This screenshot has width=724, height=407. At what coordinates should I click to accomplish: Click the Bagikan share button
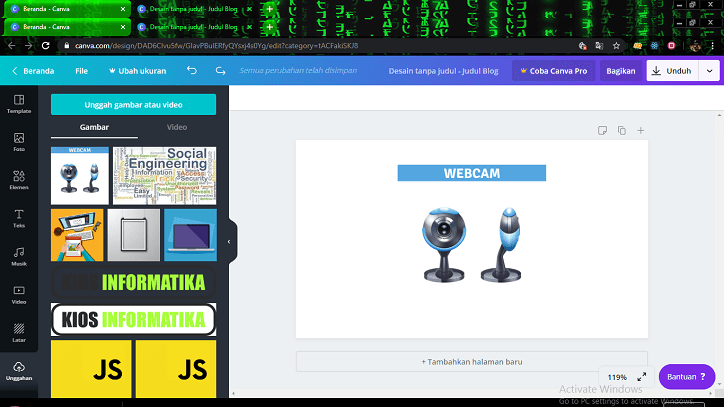[x=621, y=71]
